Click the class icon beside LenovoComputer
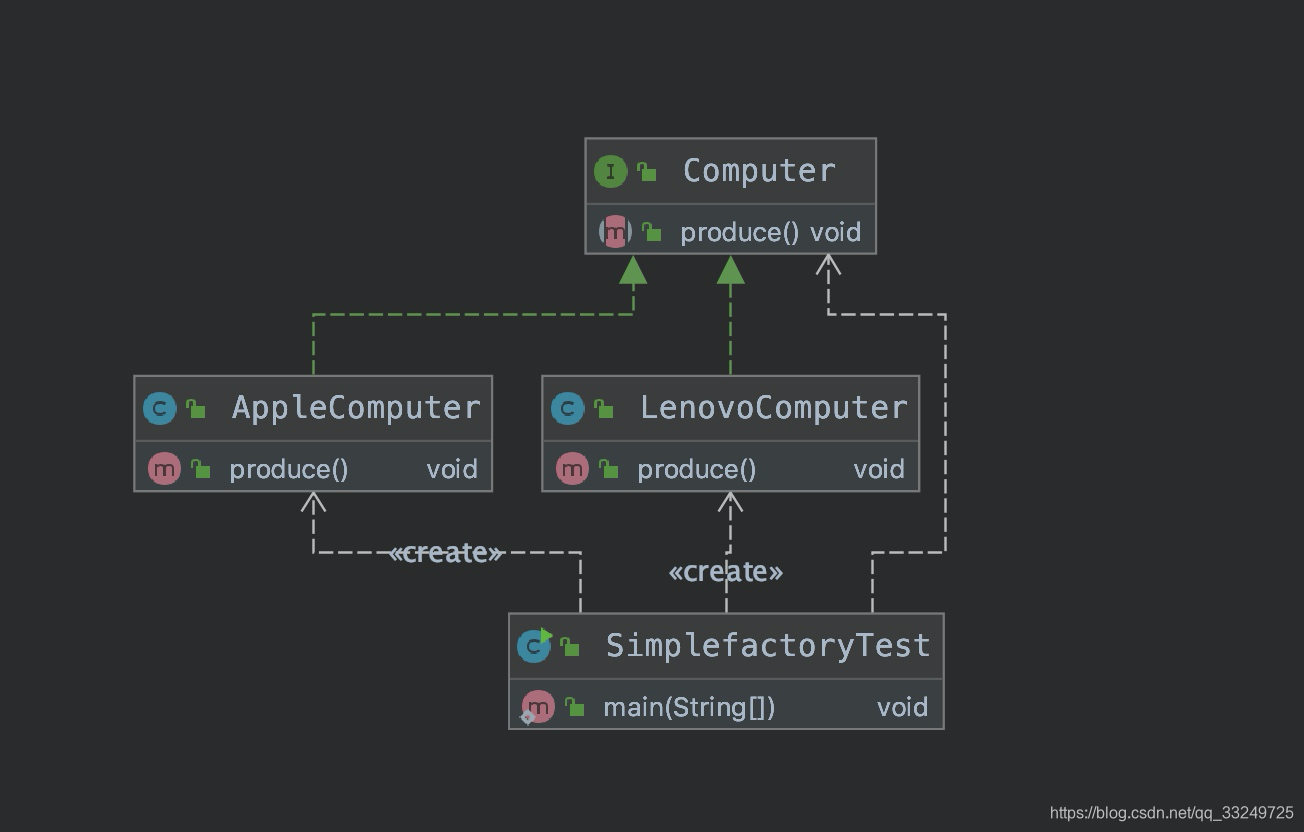The image size is (1304, 832). click(567, 409)
